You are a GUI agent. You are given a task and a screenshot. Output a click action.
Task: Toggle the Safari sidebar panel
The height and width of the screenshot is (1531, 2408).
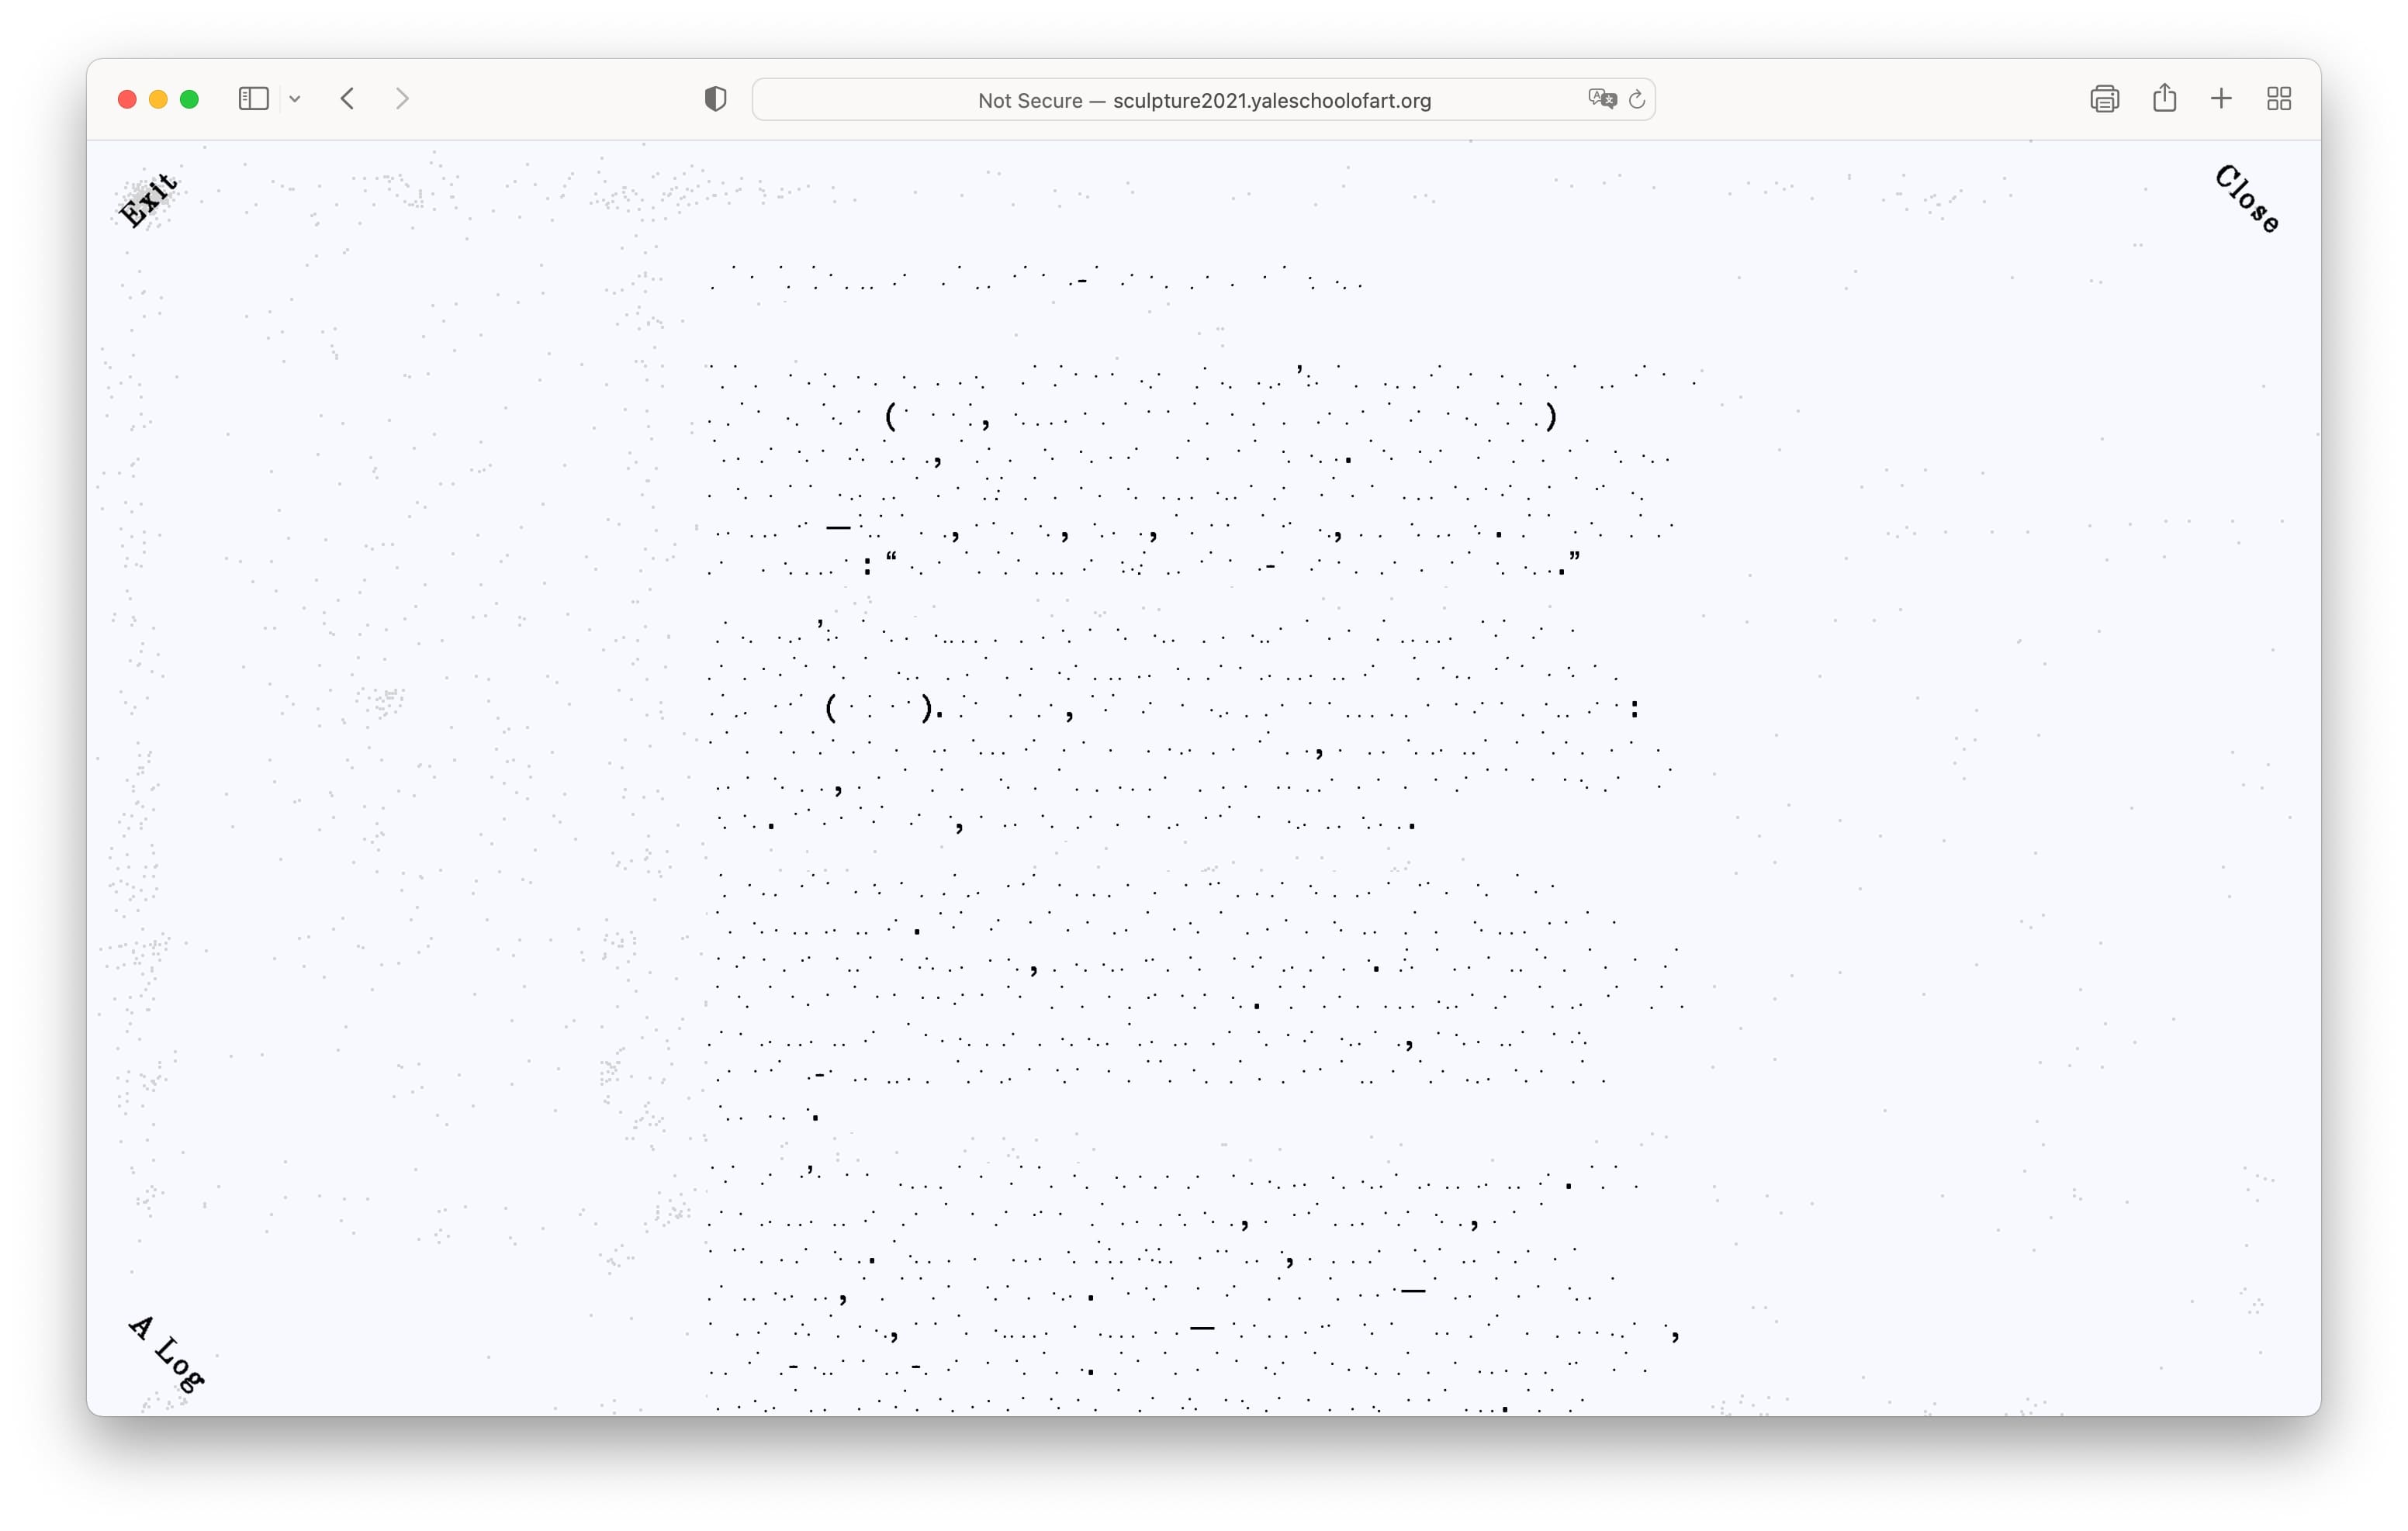point(253,99)
